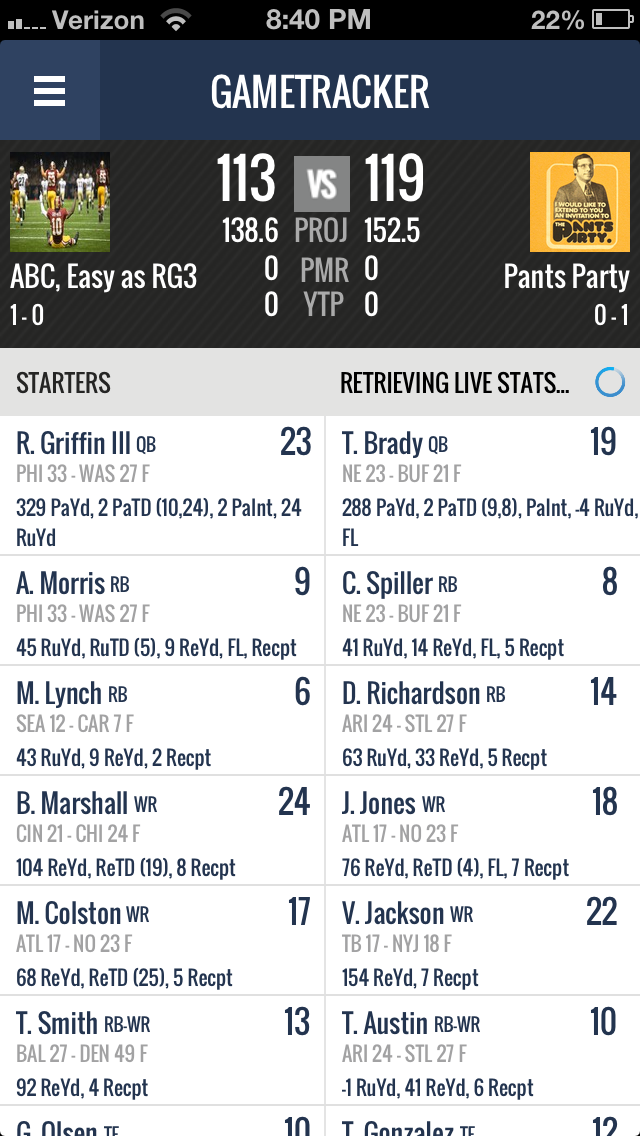Open J. Jones WR details
The height and width of the screenshot is (1136, 640).
pyautogui.click(x=483, y=831)
